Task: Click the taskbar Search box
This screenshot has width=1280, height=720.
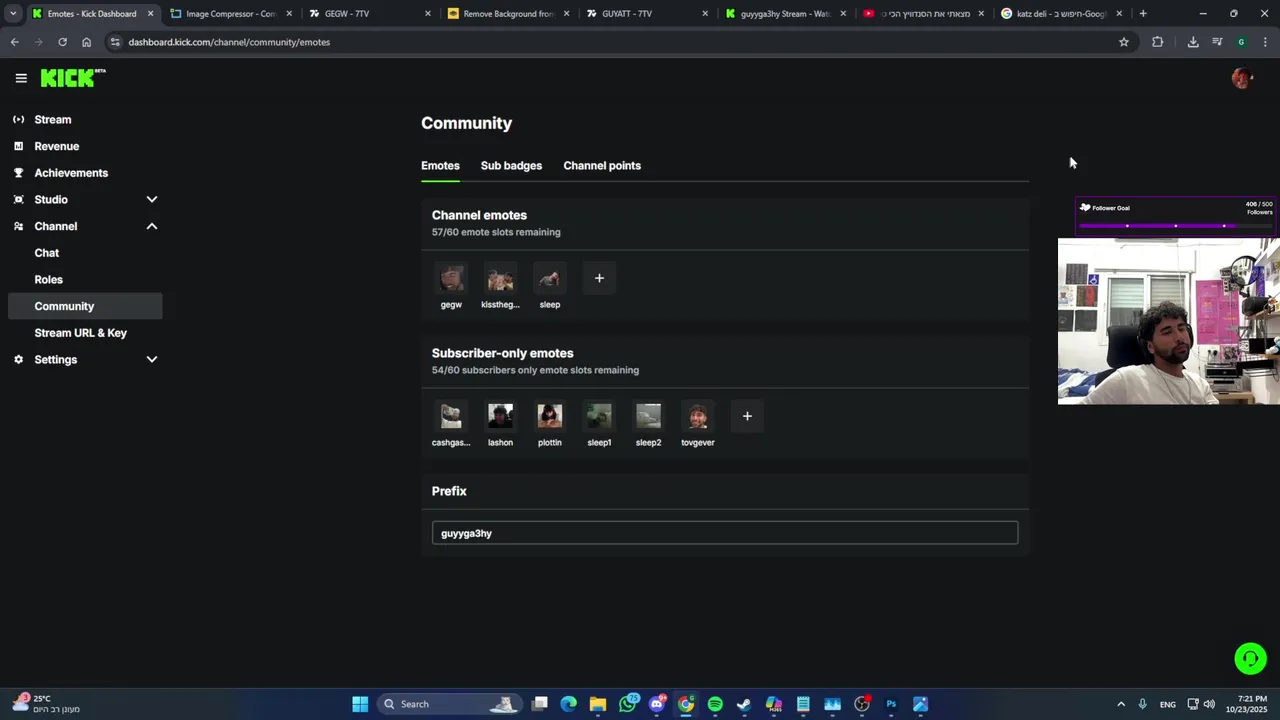Action: click(450, 704)
